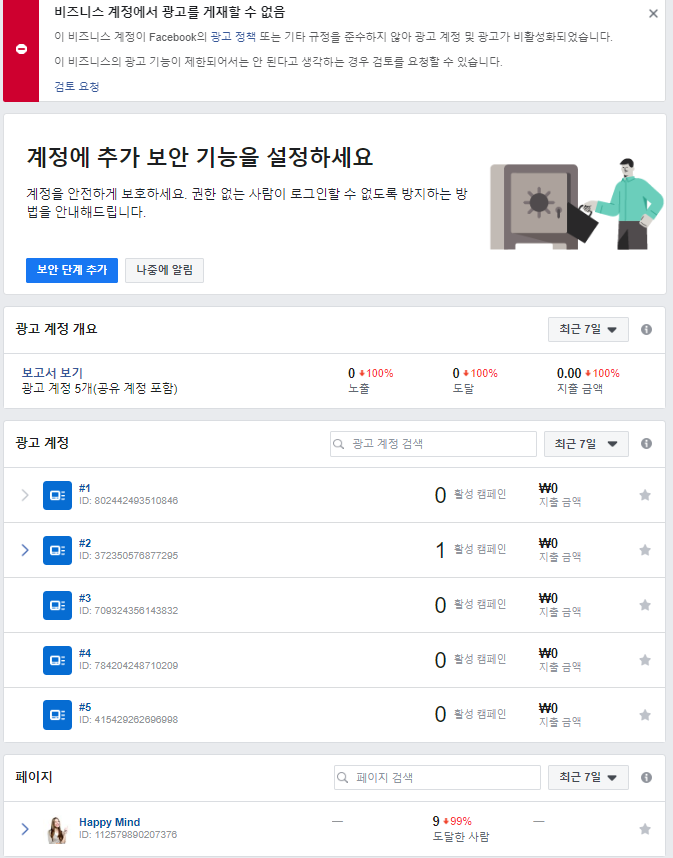Viewport: 673px width, 858px height.
Task: Click info icon in 페이지 section header
Action: (x=646, y=778)
